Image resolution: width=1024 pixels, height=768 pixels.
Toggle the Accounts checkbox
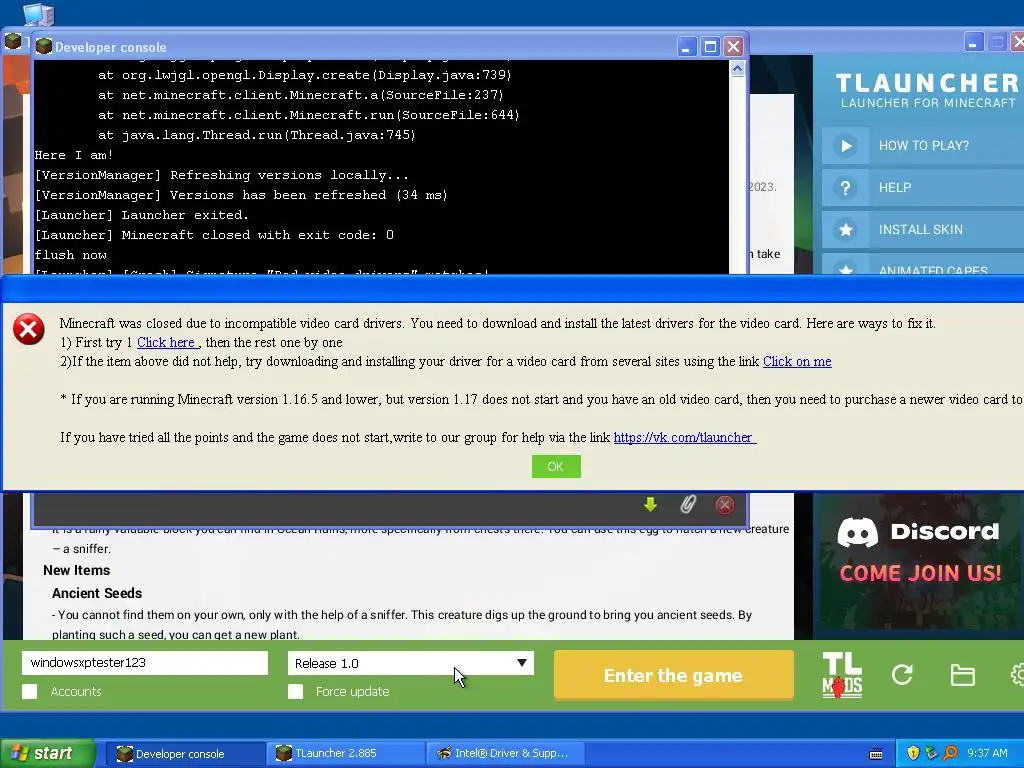point(29,692)
